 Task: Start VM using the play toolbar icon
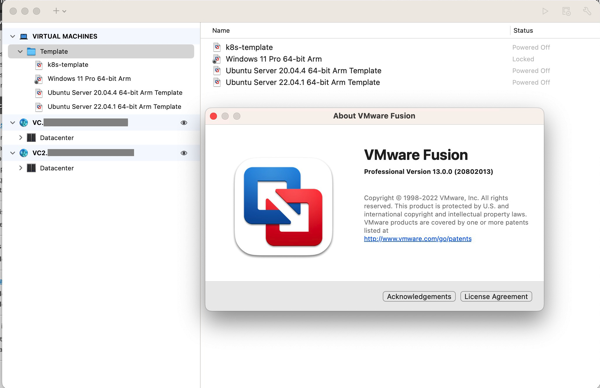coord(545,11)
